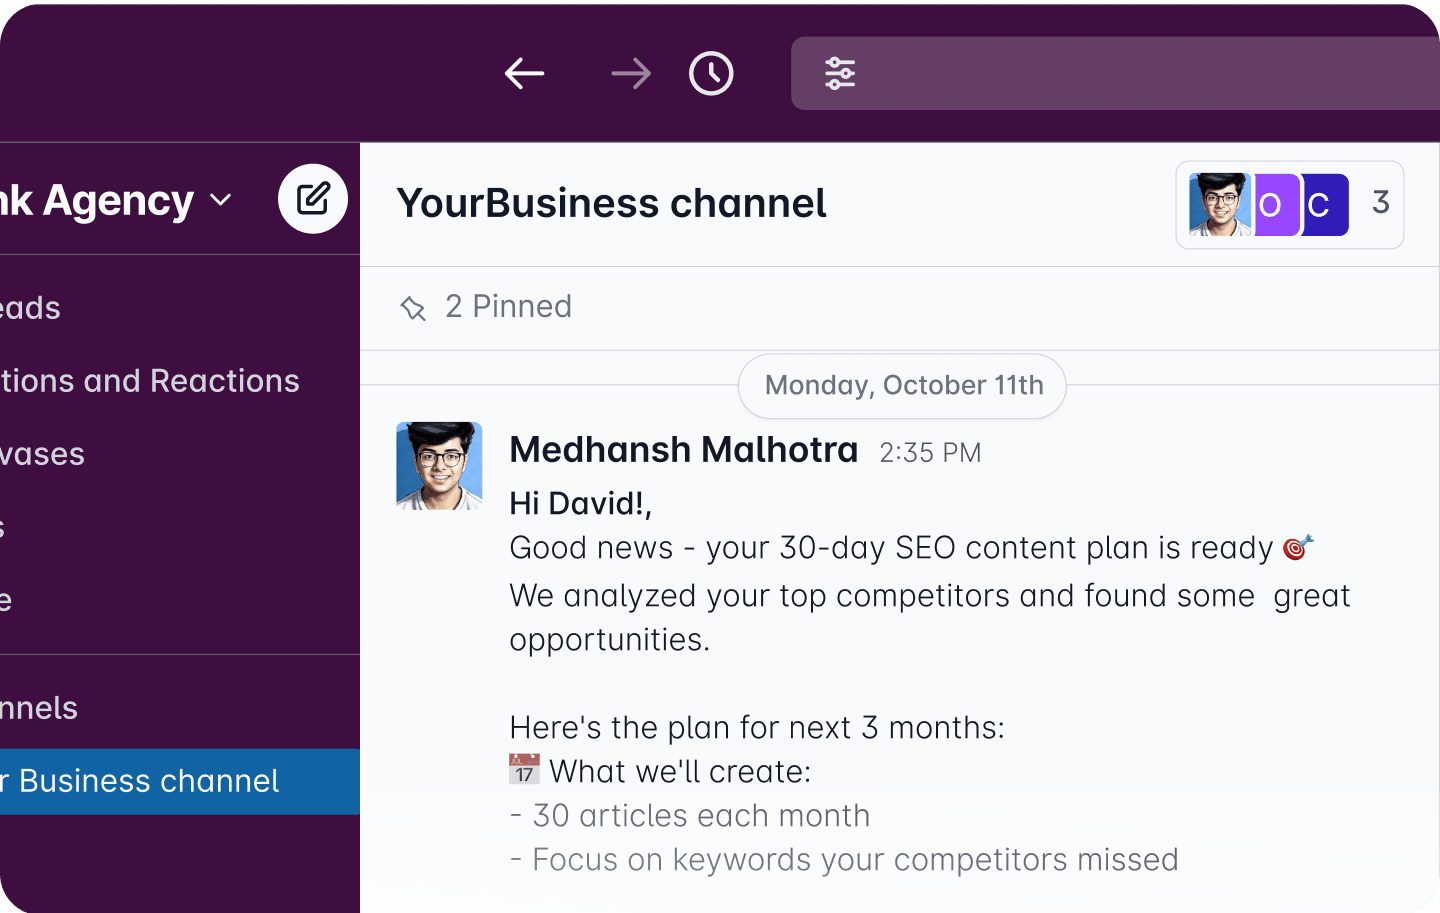Expand the 2 Pinned messages list

(508, 307)
